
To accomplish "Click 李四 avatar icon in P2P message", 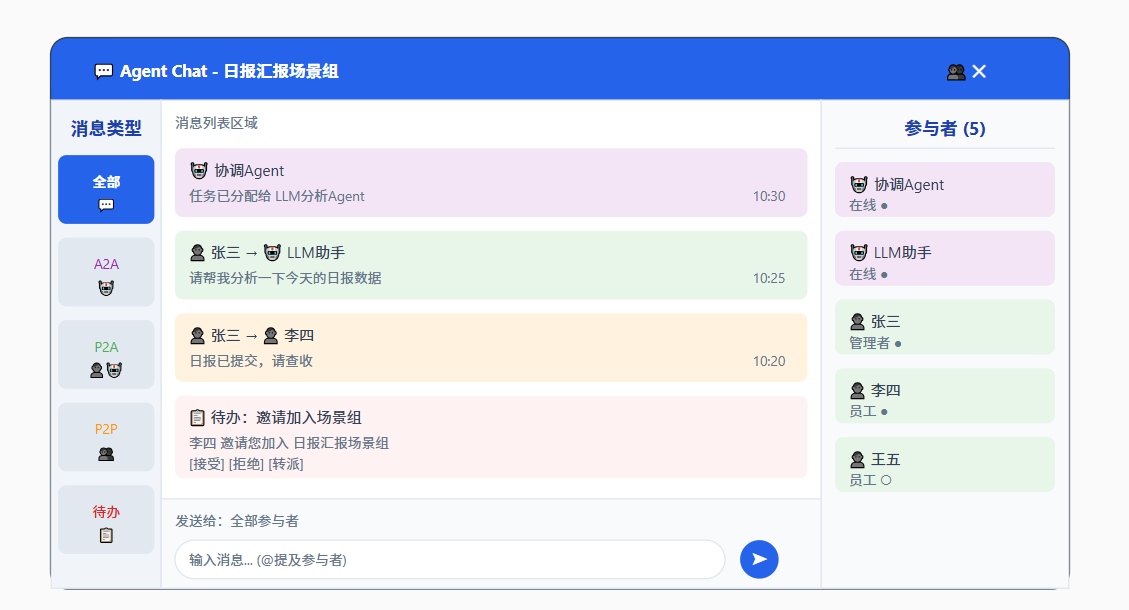I will [x=271, y=336].
